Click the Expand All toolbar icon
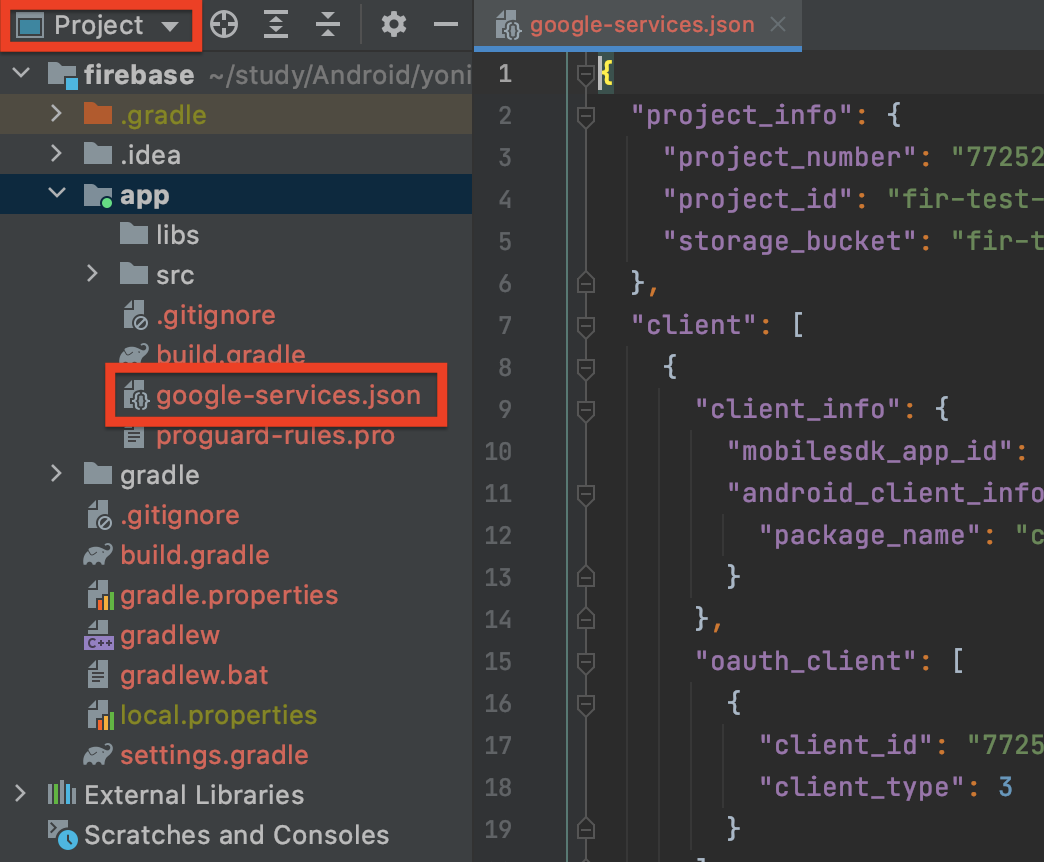The height and width of the screenshot is (862, 1044). pos(276,25)
